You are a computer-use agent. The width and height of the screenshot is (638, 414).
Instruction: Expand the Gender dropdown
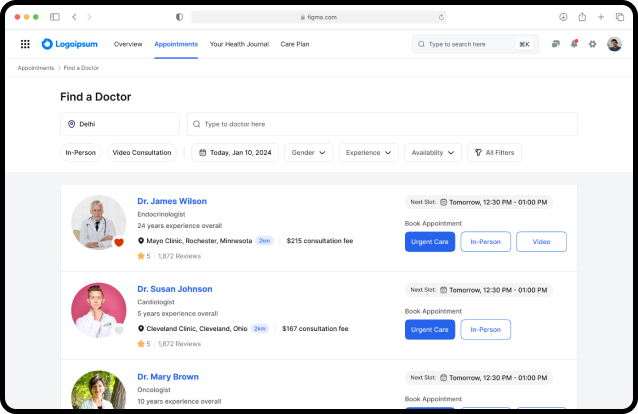tap(308, 153)
